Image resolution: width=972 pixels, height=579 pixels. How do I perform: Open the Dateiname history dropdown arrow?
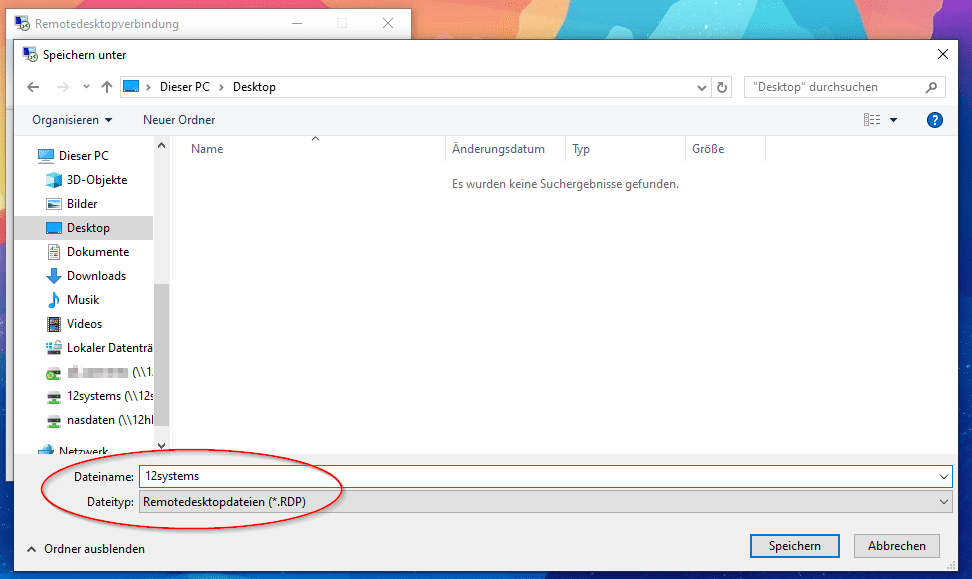944,477
